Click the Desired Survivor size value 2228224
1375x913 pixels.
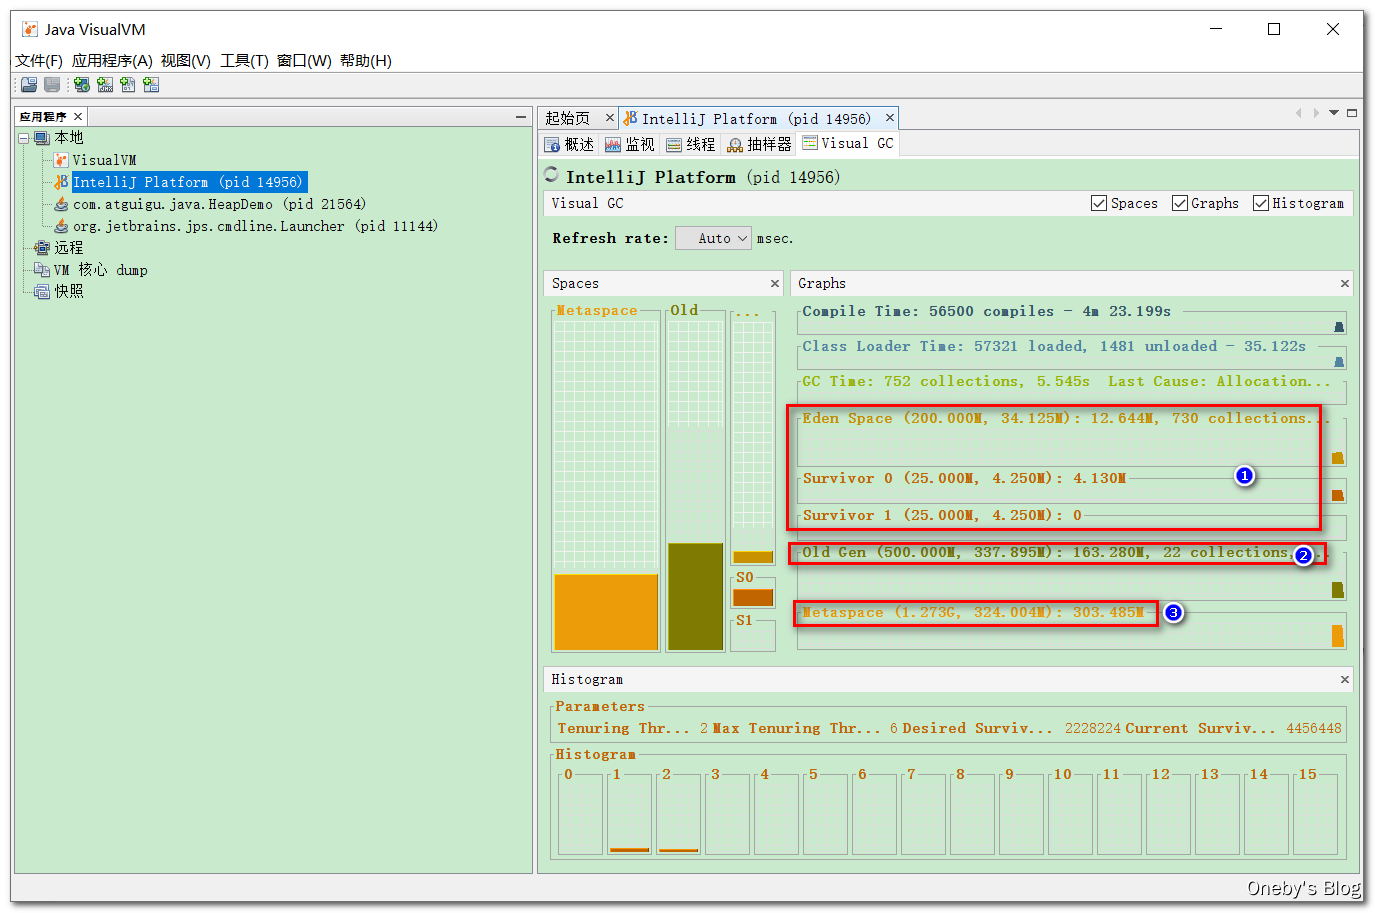1092,728
